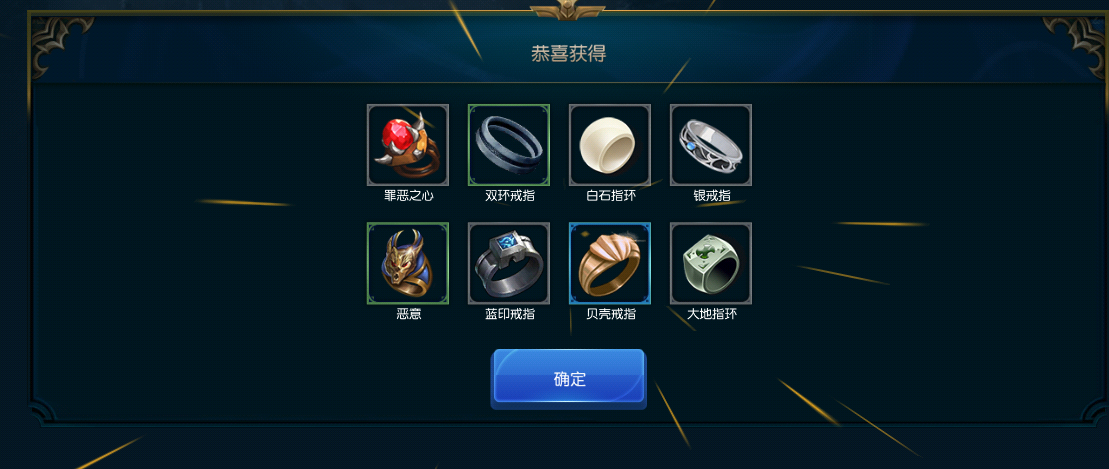Click the 贝壳戒指 item name text
1109x469 pixels.
click(610, 314)
